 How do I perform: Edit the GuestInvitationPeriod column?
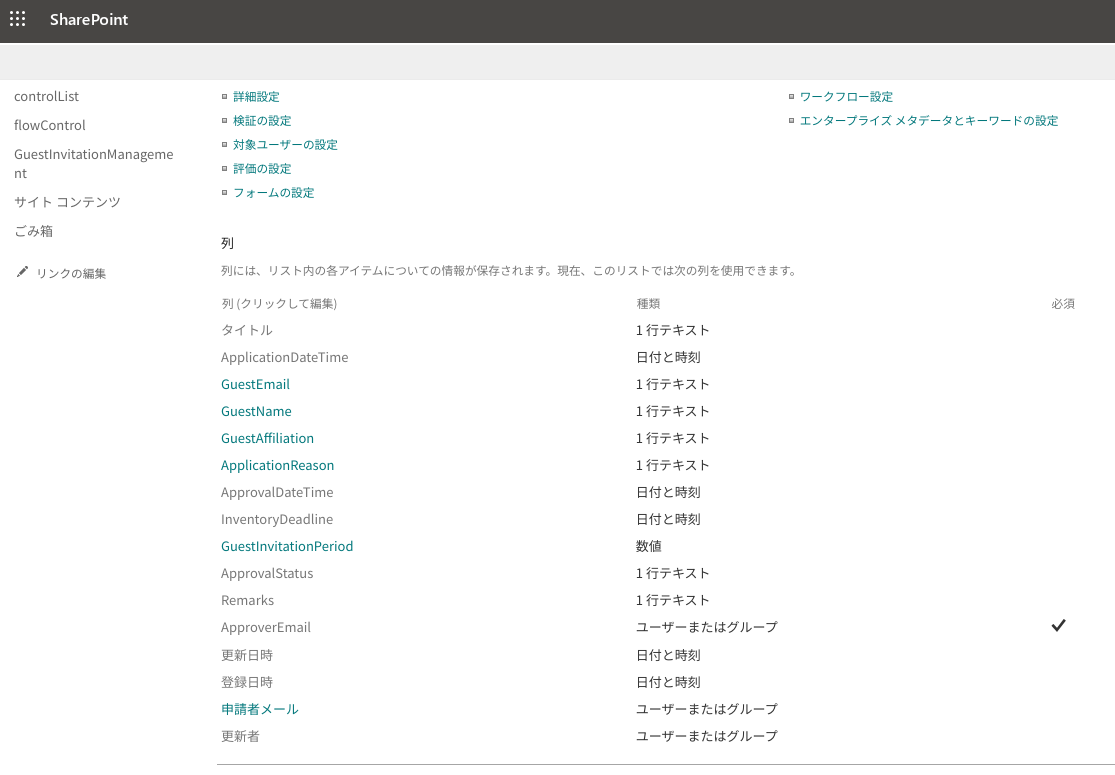[x=287, y=547]
